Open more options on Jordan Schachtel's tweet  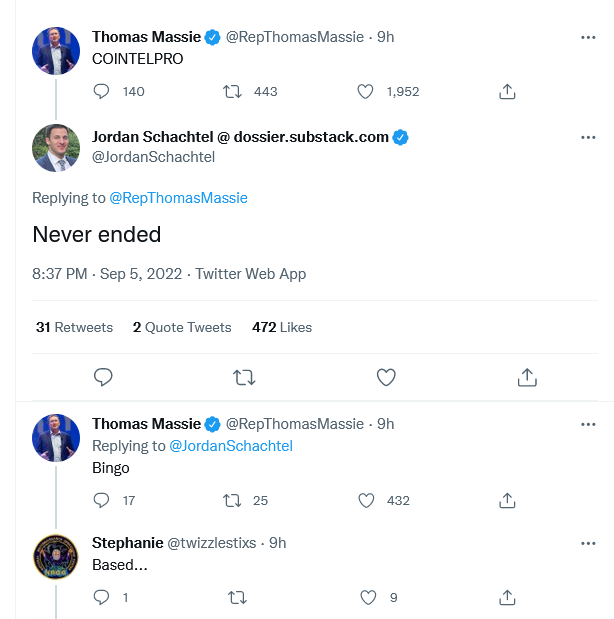(x=589, y=137)
